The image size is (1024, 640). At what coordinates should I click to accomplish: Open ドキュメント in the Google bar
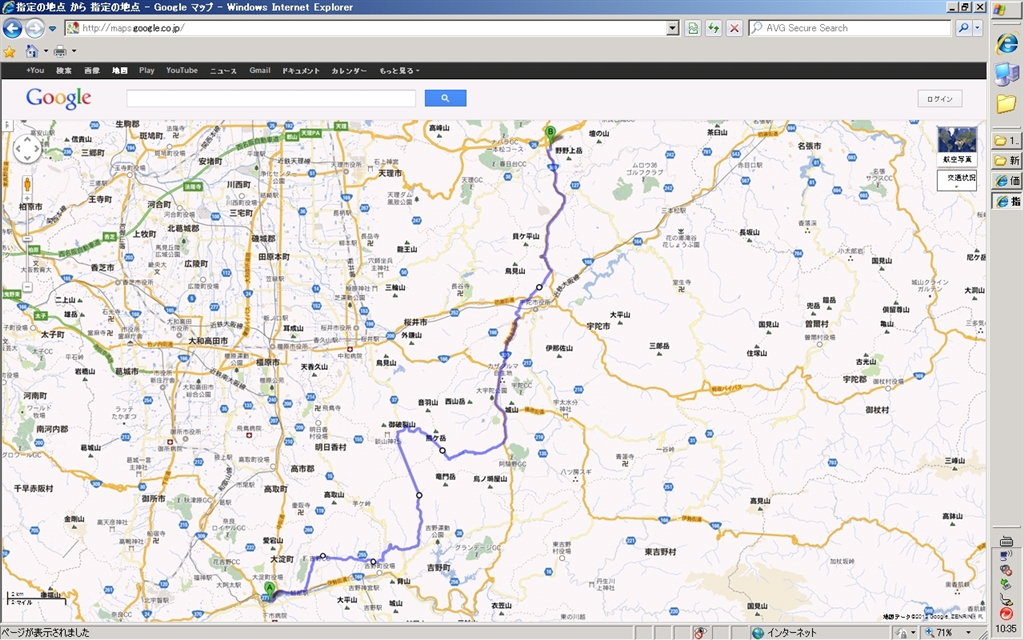click(301, 71)
